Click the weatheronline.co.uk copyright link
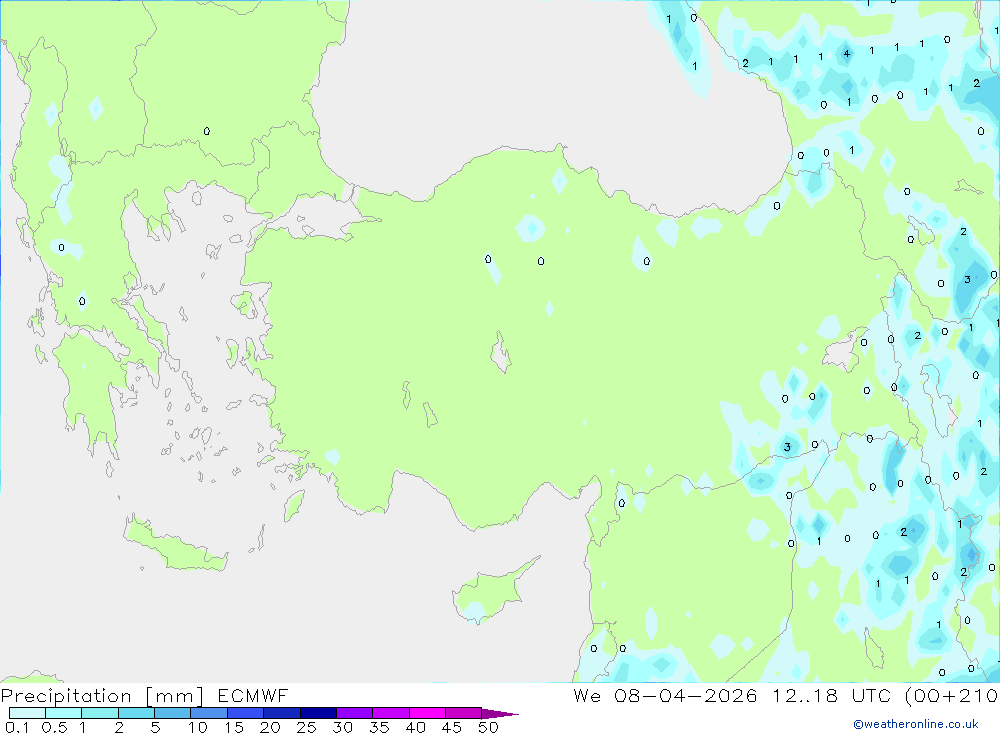This screenshot has width=1000, height=733. click(915, 724)
